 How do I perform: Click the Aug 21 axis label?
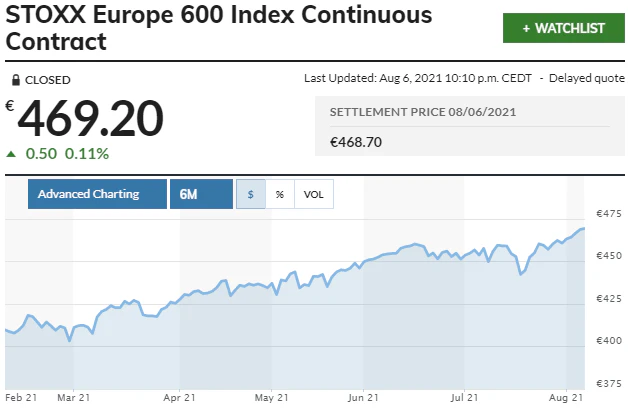[566, 399]
